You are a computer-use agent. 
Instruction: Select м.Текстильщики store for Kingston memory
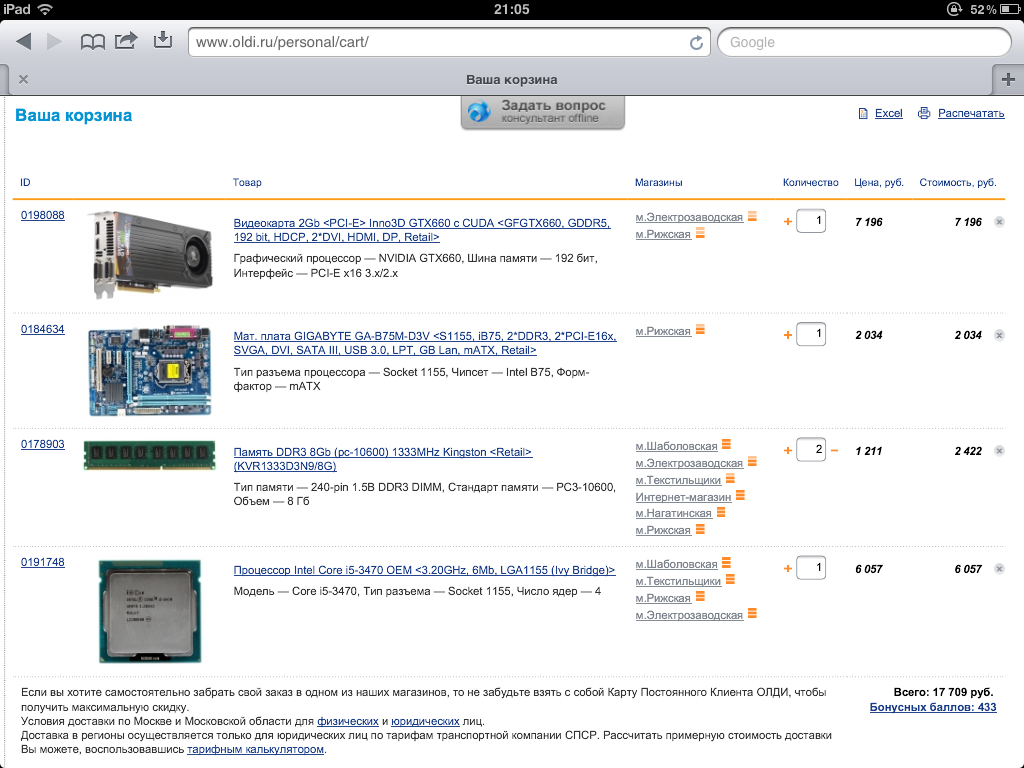pyautogui.click(x=679, y=480)
